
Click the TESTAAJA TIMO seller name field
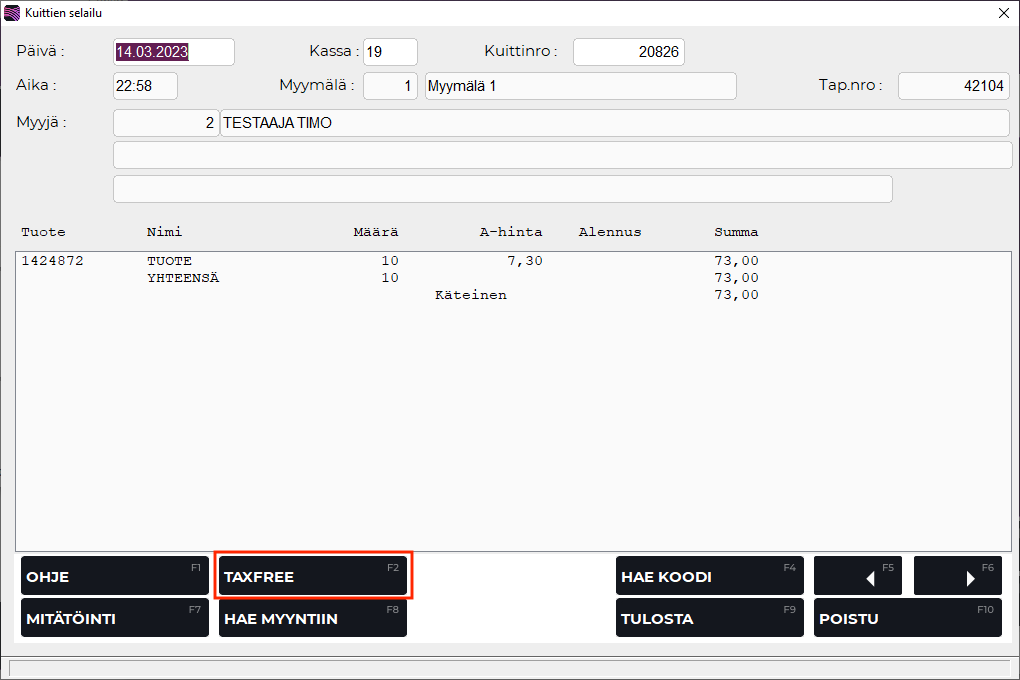click(x=614, y=123)
